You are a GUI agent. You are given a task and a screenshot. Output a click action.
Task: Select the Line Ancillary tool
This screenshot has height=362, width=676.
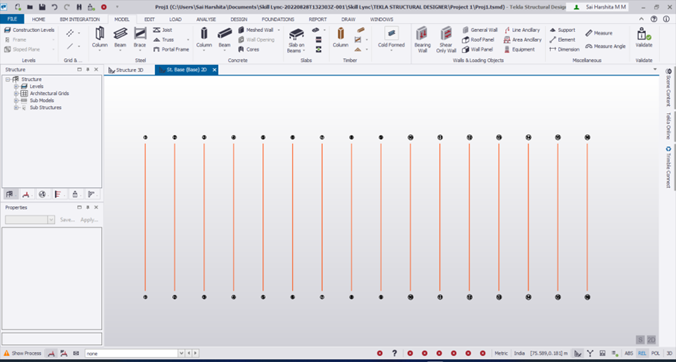522,30
